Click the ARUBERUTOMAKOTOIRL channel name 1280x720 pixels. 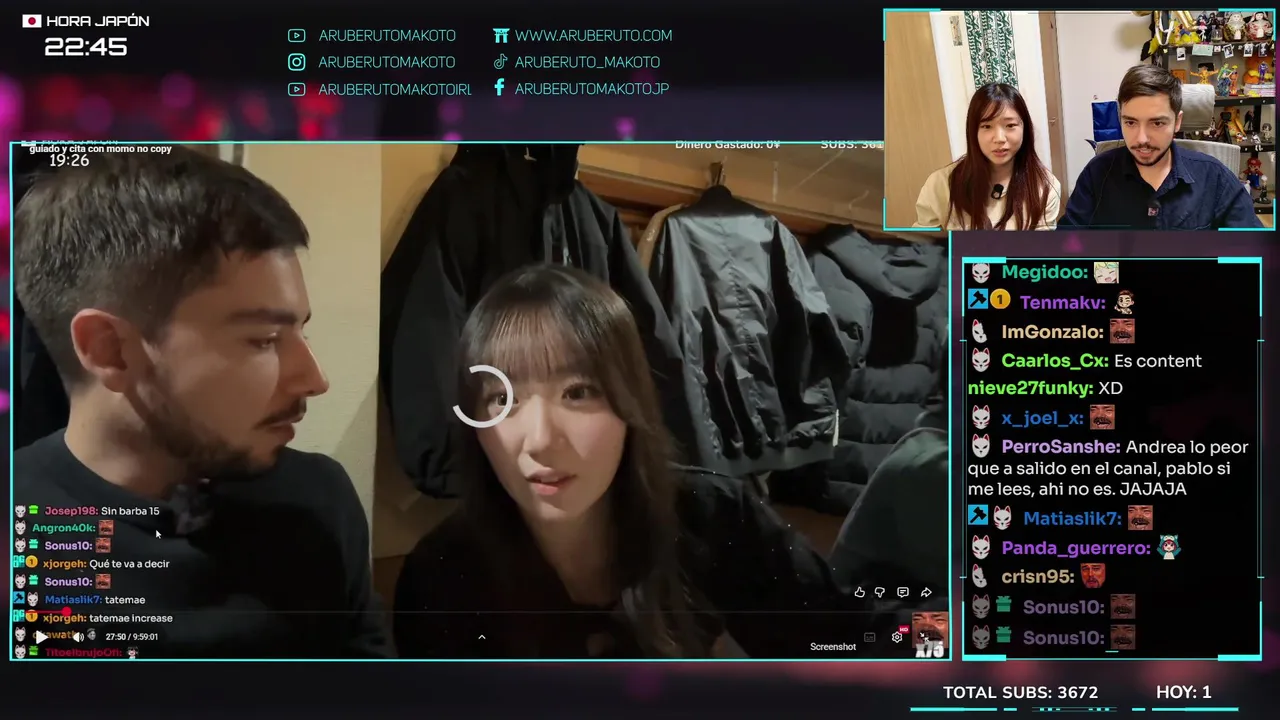(x=395, y=89)
